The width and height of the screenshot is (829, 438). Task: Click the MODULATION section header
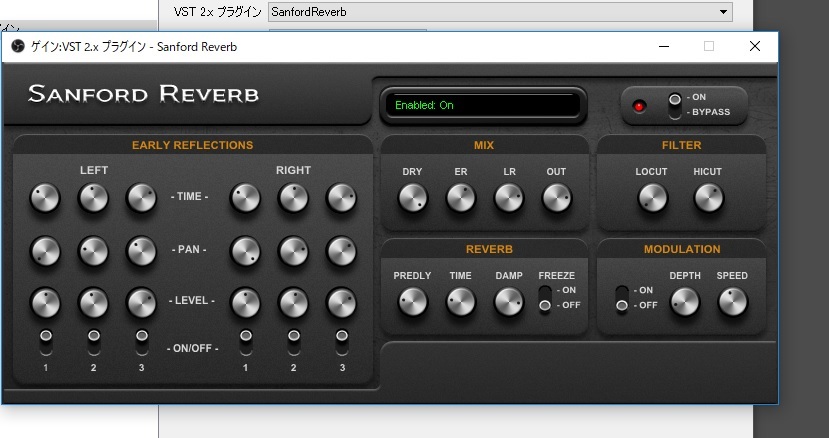(682, 249)
